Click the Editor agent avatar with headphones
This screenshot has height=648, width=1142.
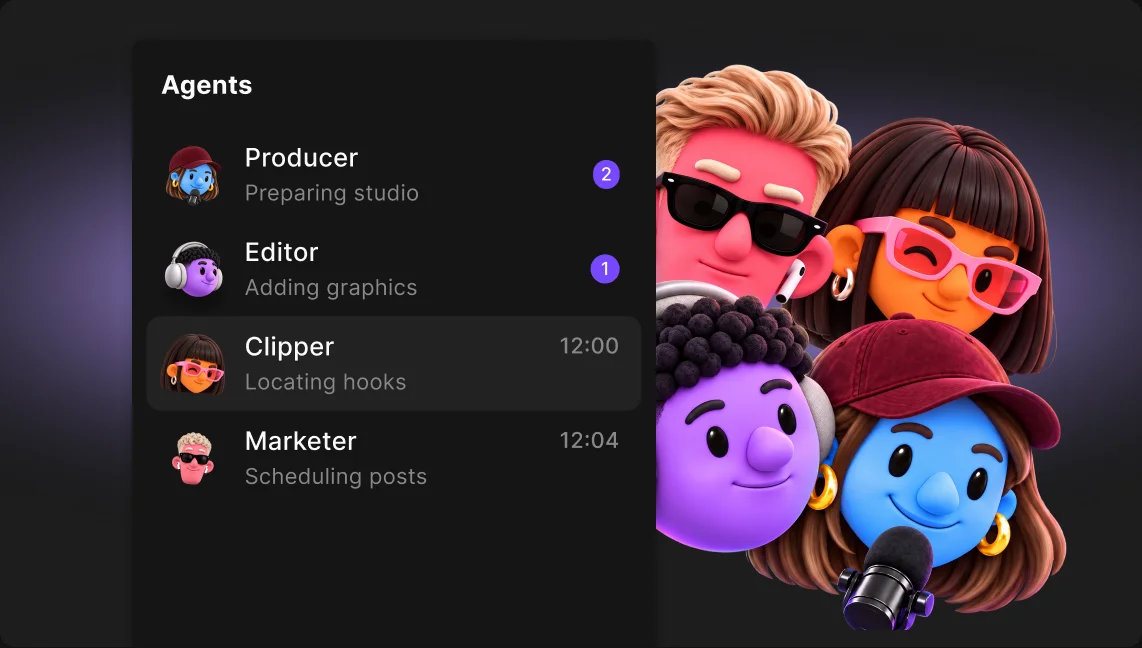click(193, 269)
